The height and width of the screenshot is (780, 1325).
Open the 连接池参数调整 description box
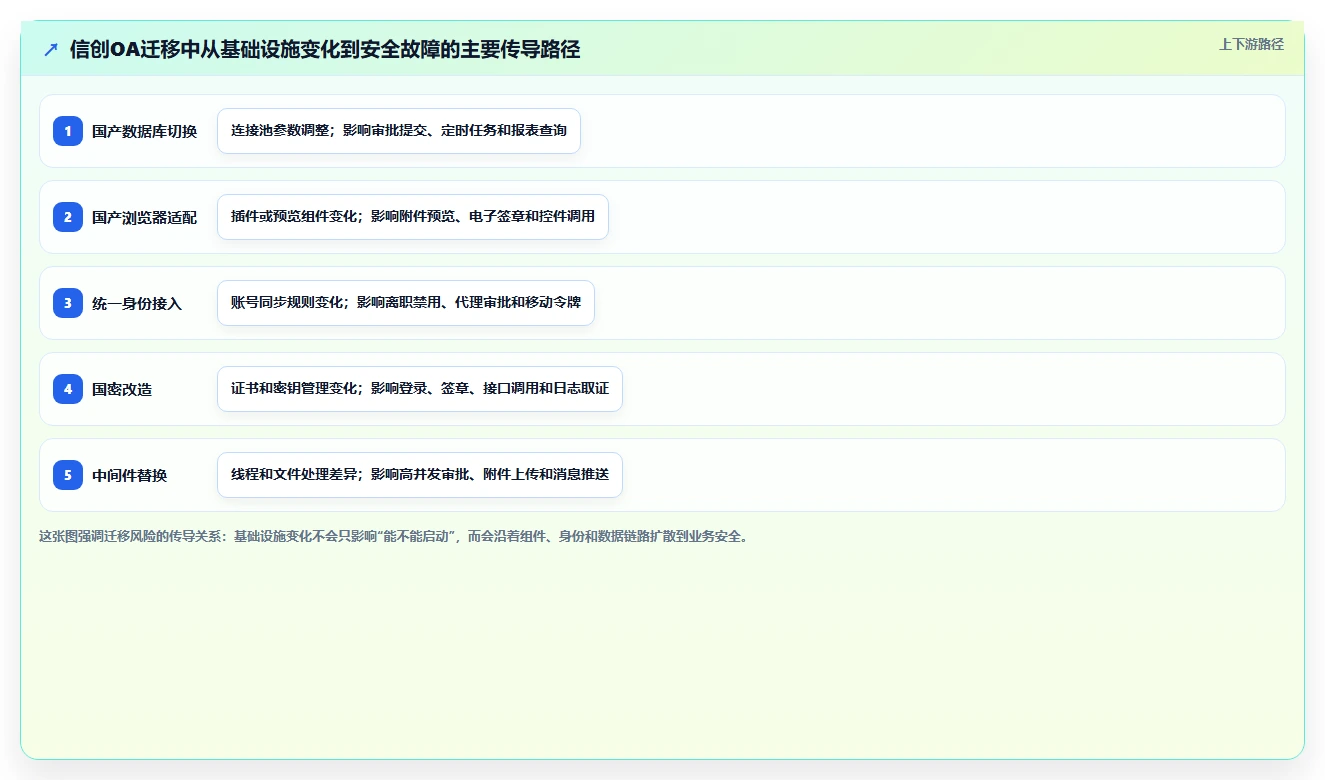coord(399,131)
